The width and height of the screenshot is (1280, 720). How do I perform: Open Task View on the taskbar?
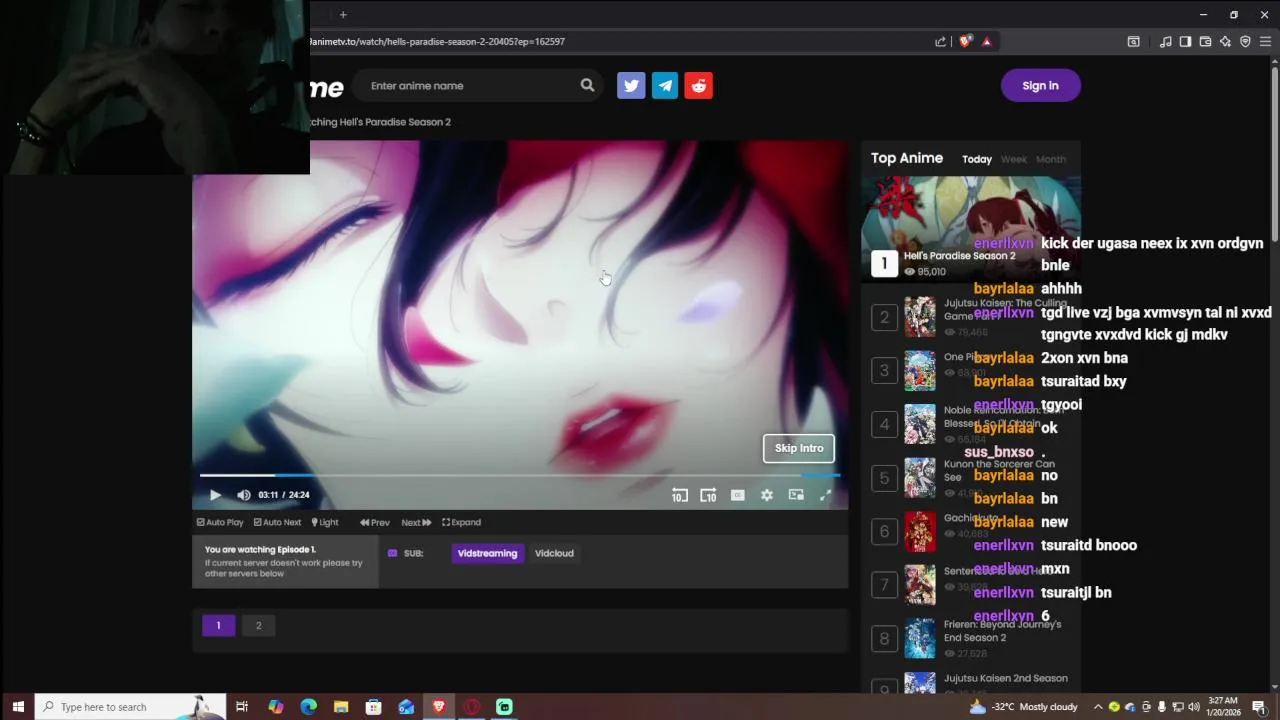pyautogui.click(x=242, y=707)
